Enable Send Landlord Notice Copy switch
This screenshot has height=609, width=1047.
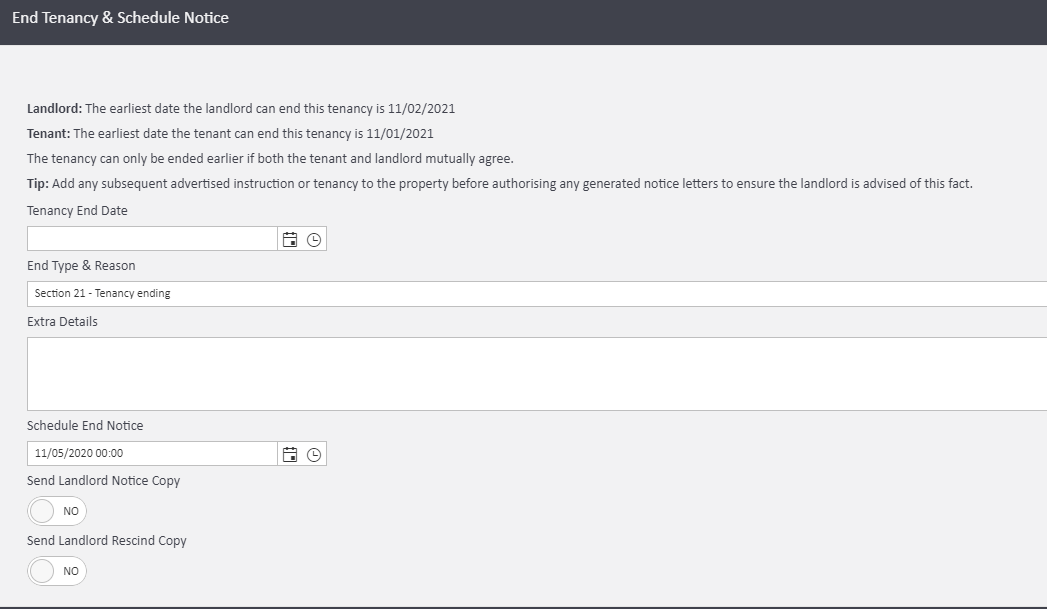coord(57,511)
